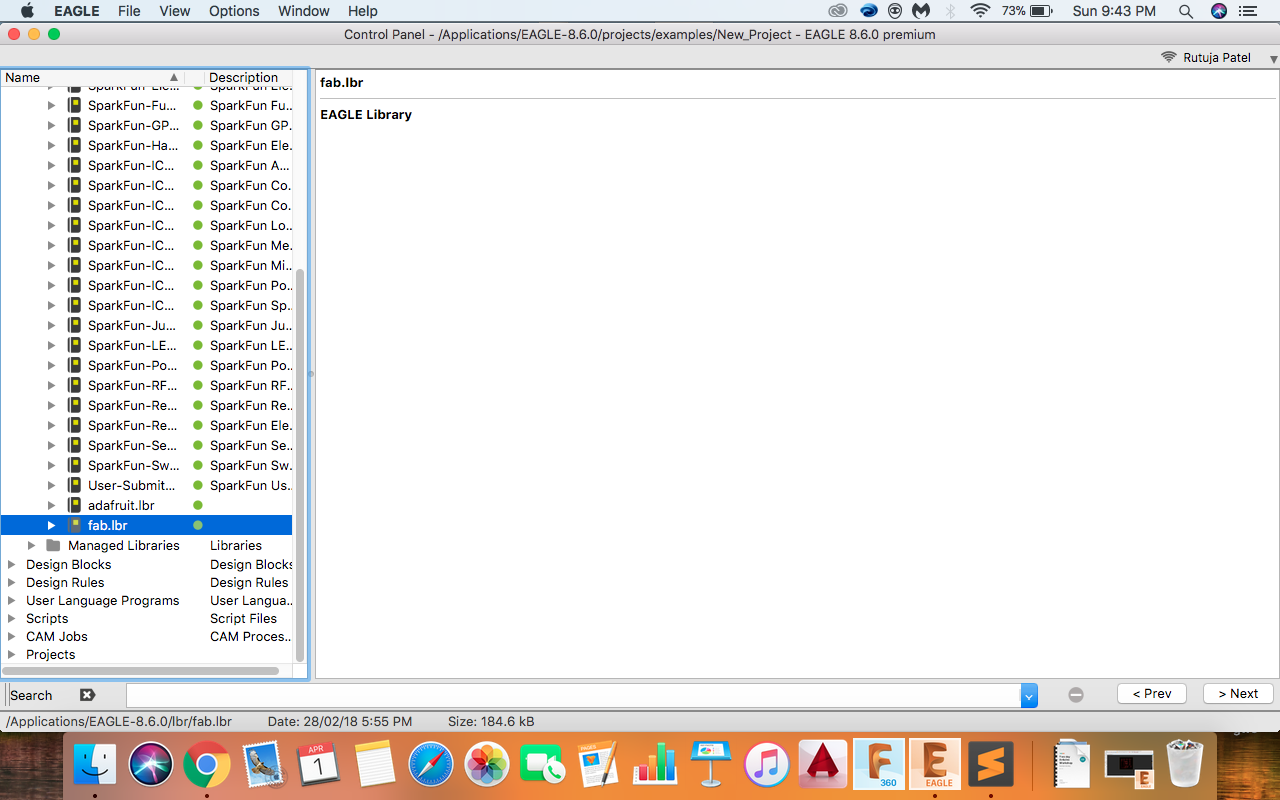Image resolution: width=1280 pixels, height=800 pixels.
Task: Open Google Chrome from the dock
Action: coord(206,765)
